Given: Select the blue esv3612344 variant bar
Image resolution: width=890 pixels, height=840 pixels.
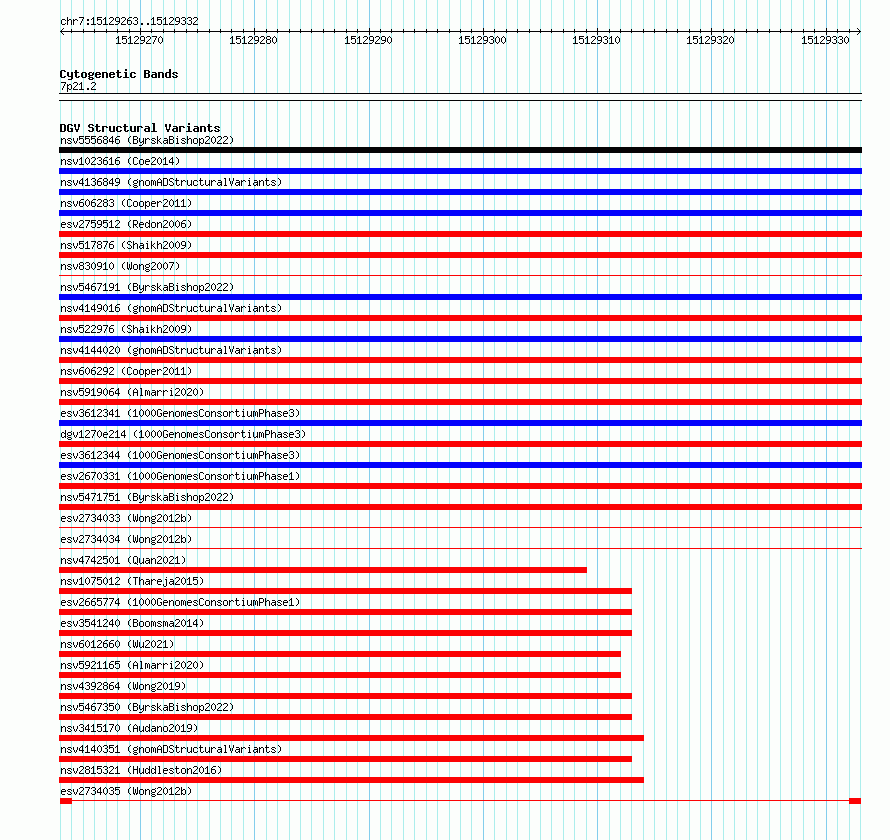Looking at the screenshot, I should (460, 465).
